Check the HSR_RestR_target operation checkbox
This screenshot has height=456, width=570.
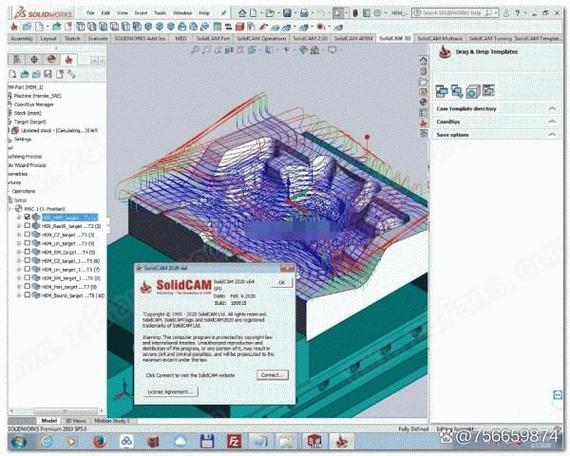point(27,225)
